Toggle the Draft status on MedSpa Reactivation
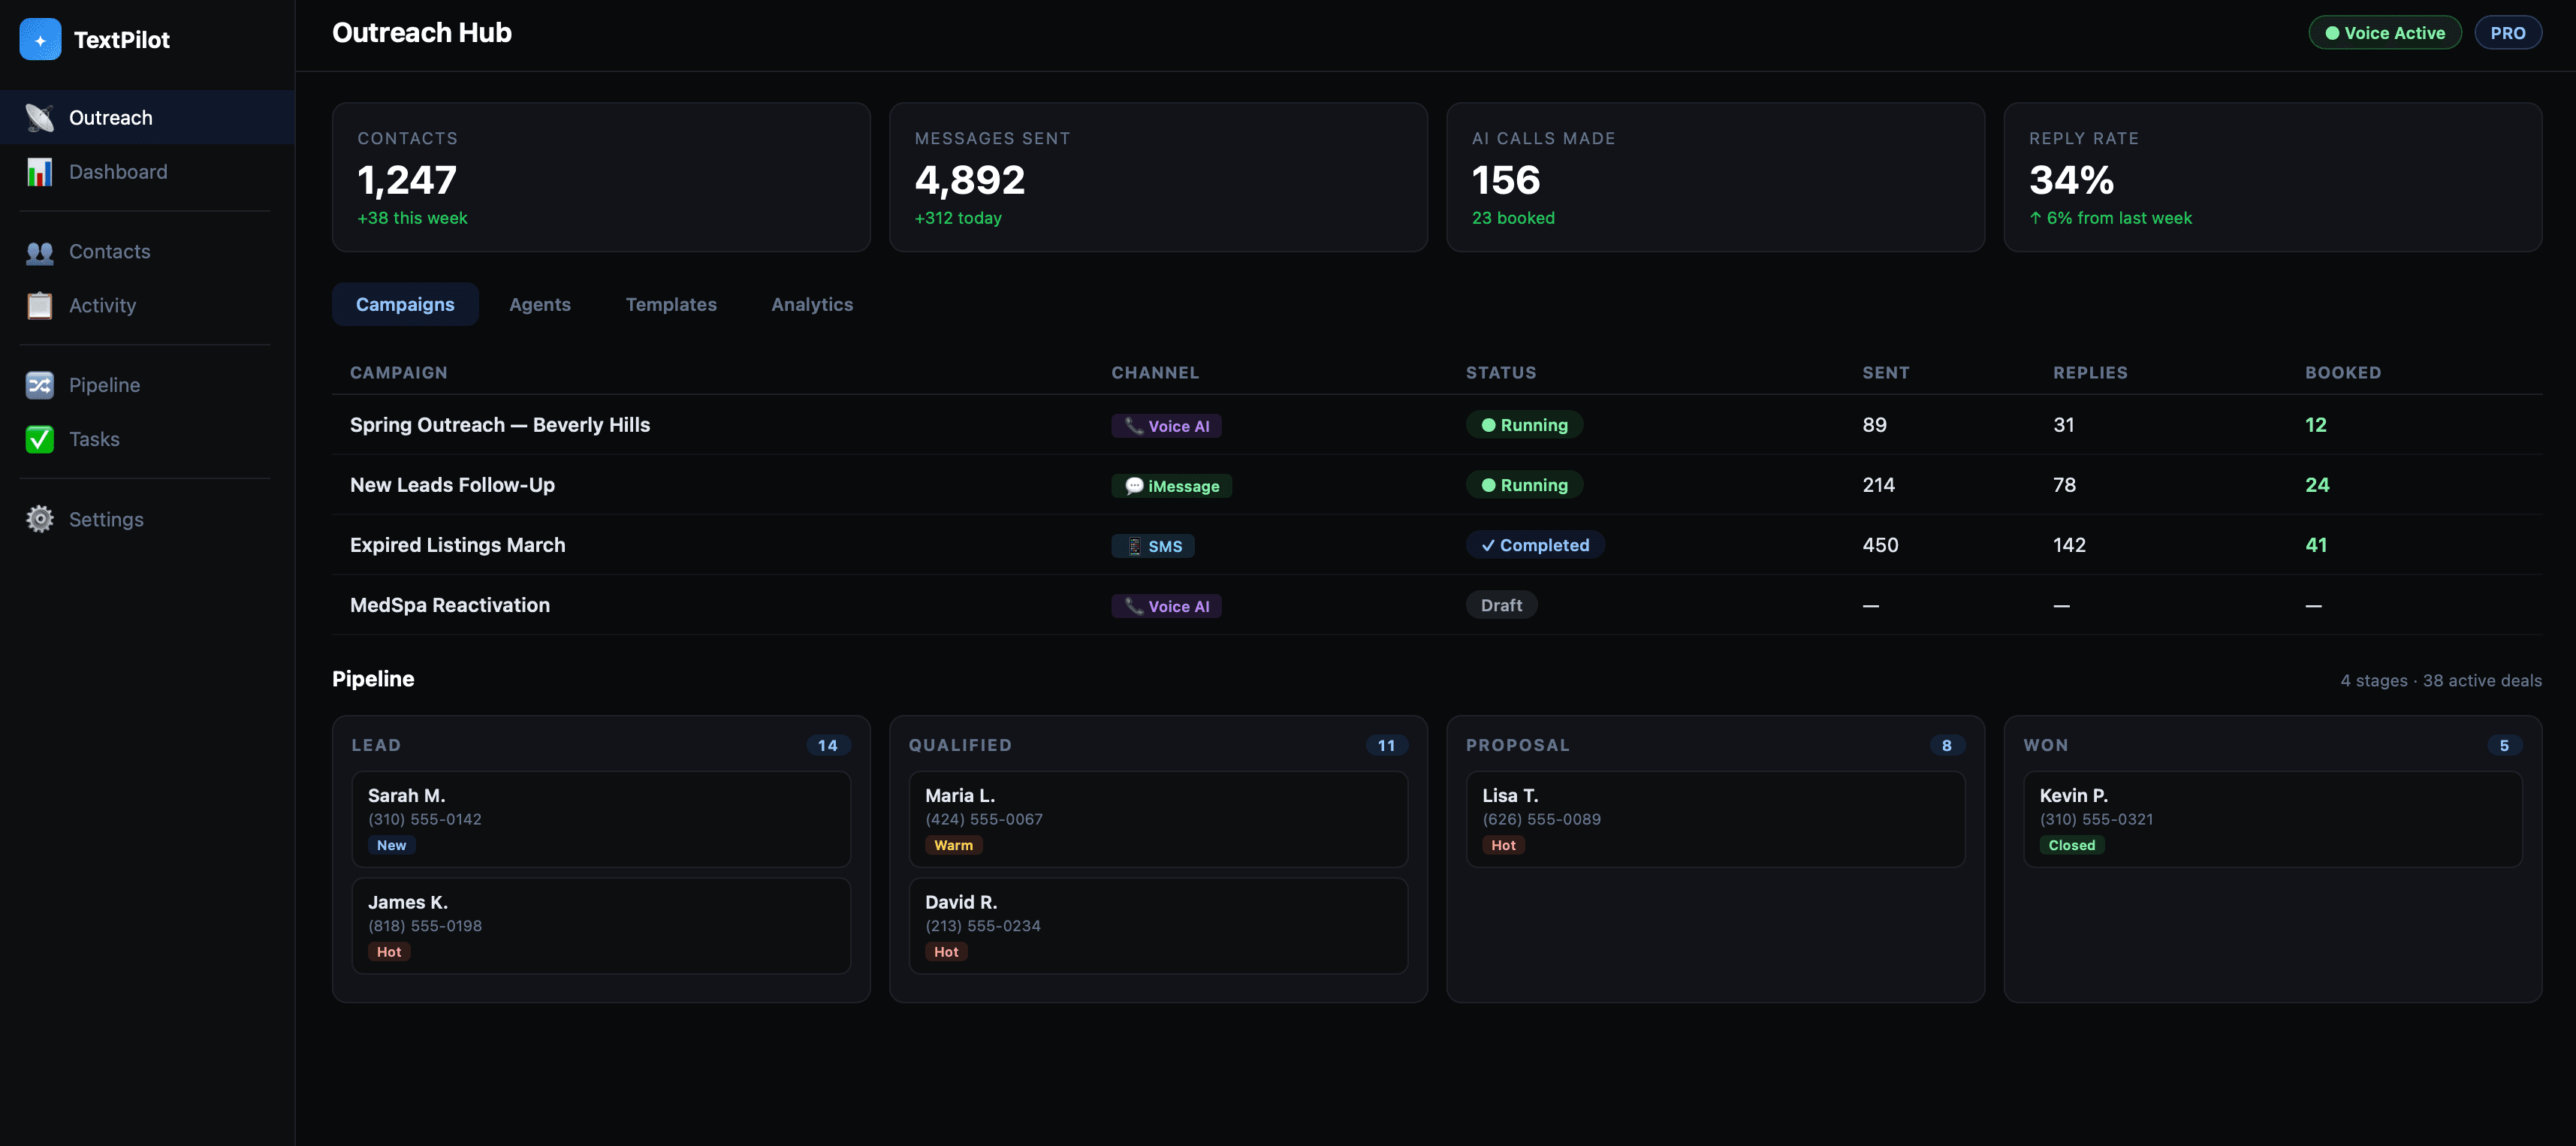Screen dimensions: 2576x1146 1501,604
